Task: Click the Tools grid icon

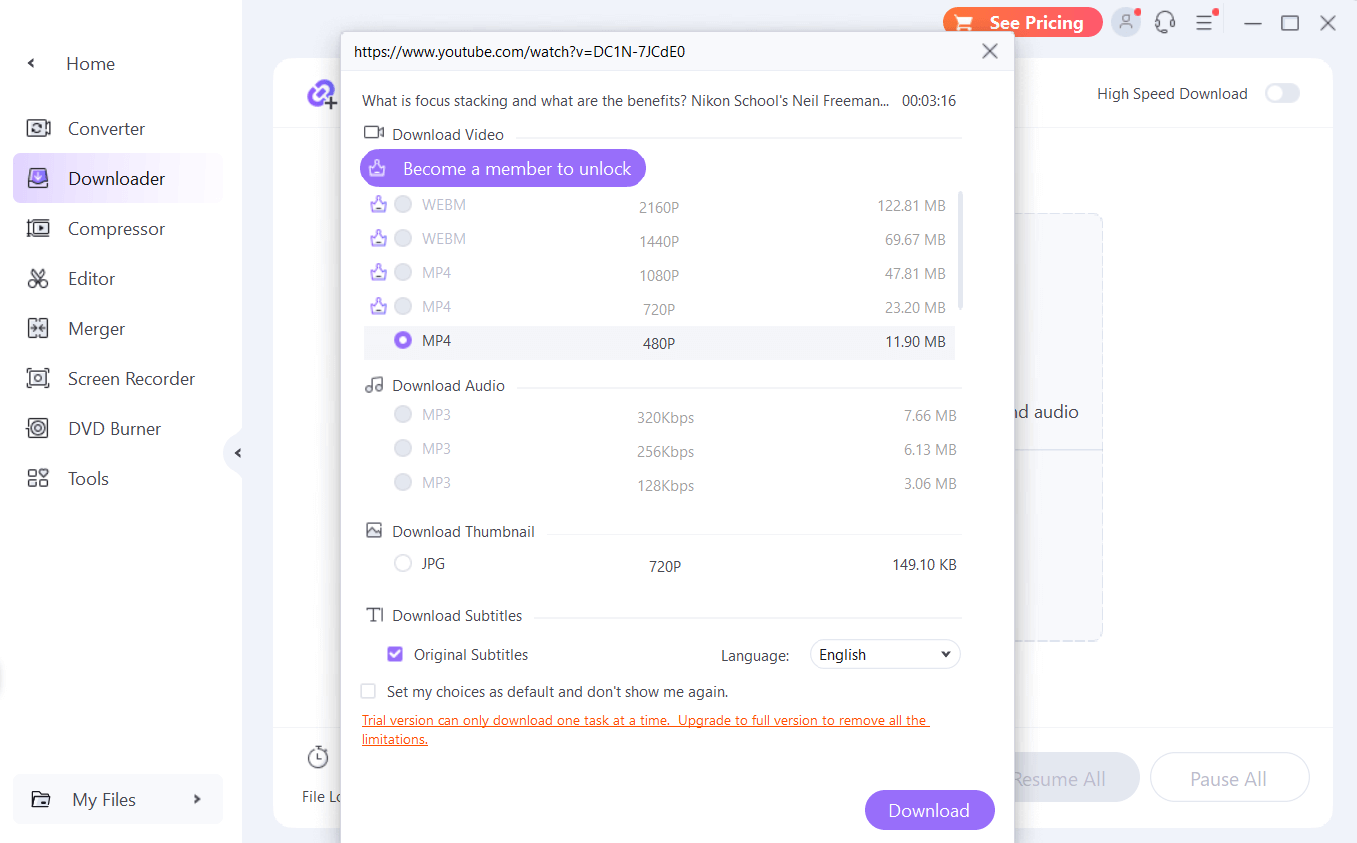Action: point(38,479)
